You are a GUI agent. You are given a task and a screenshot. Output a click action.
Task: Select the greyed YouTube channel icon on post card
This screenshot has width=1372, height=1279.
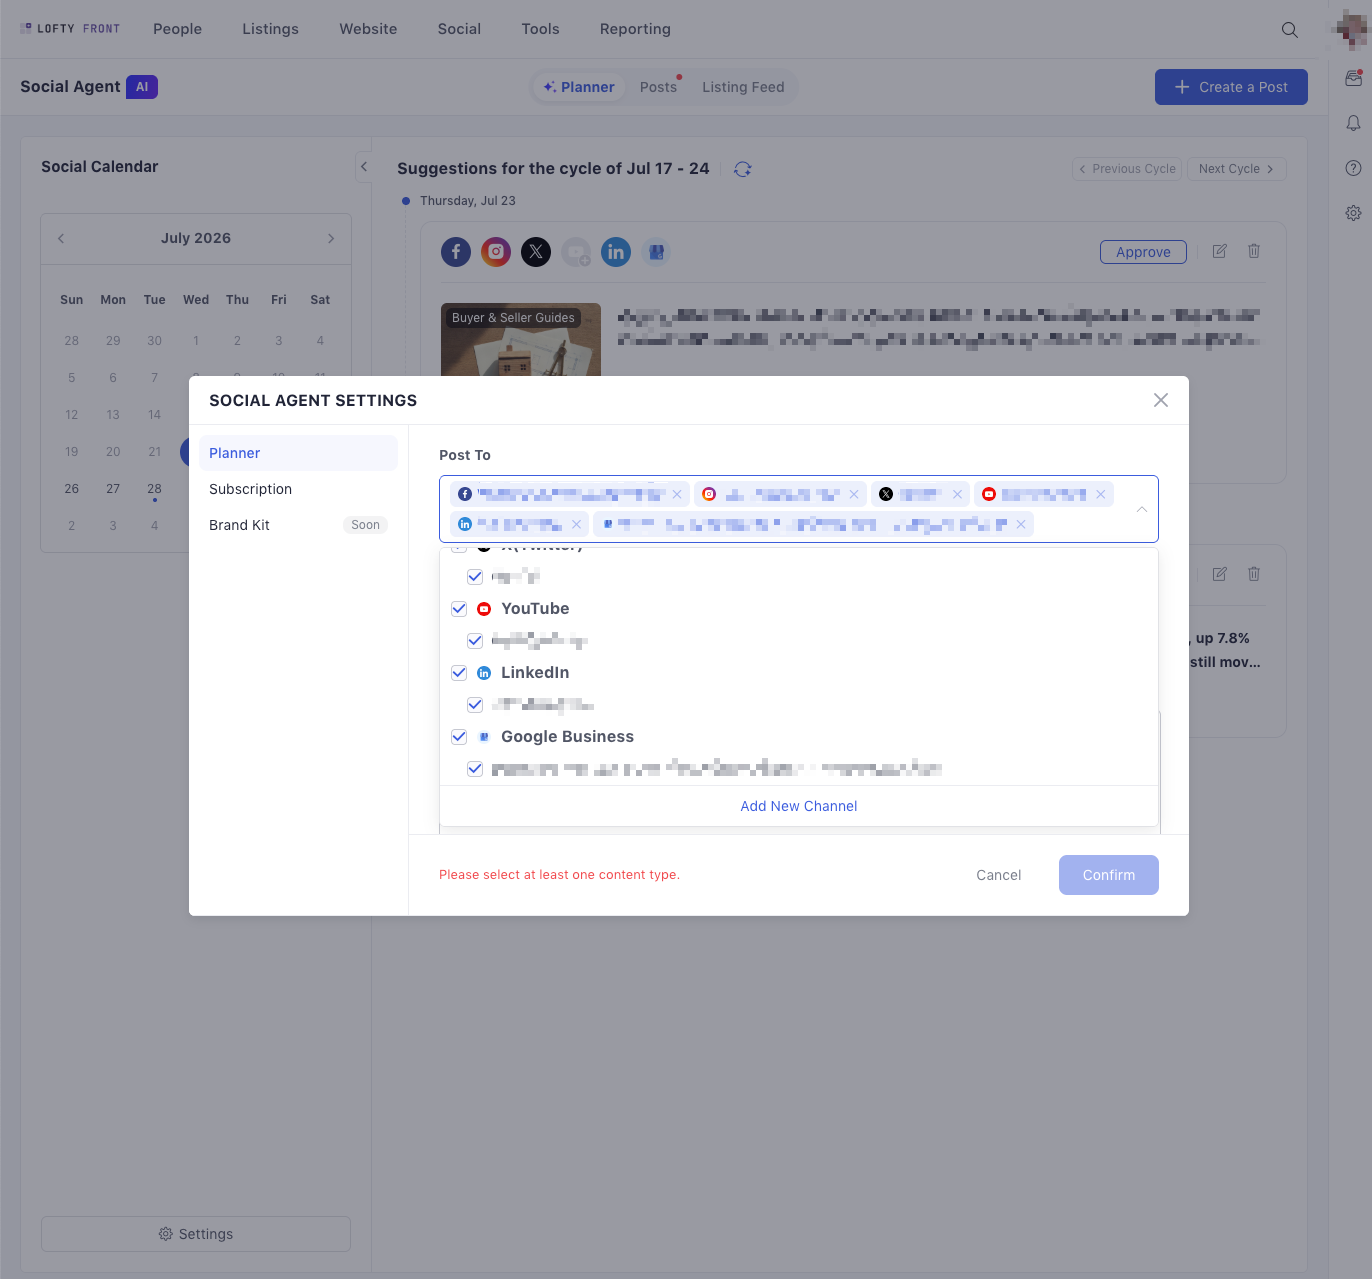tap(576, 252)
